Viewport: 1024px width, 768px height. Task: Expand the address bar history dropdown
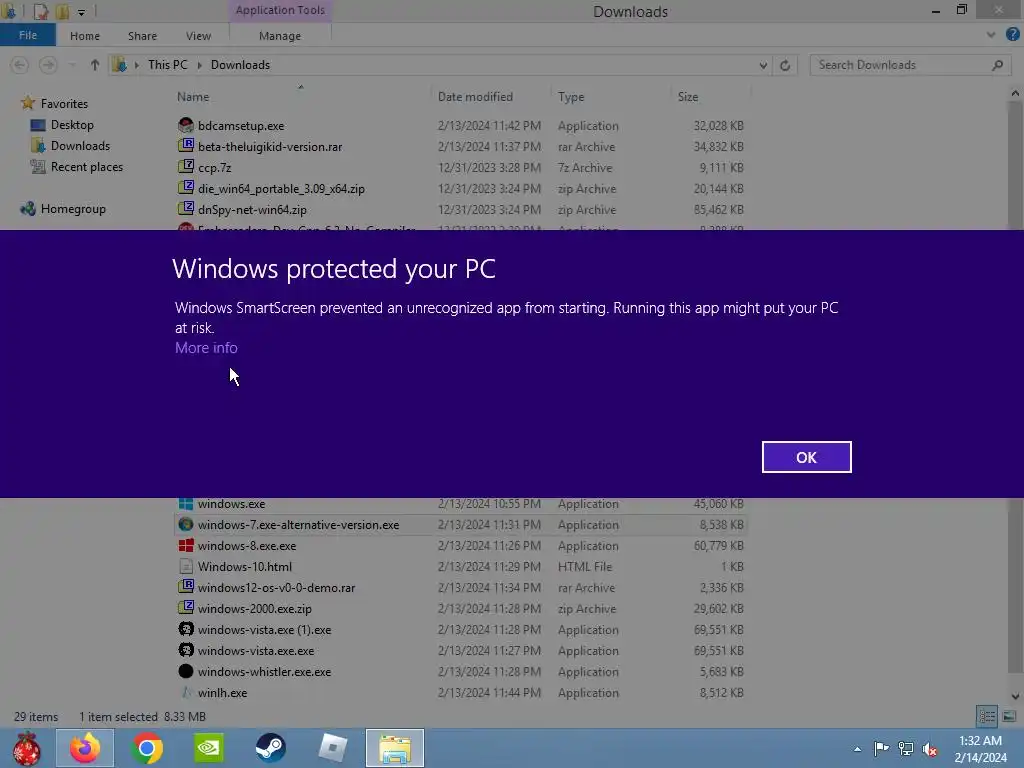tap(763, 65)
